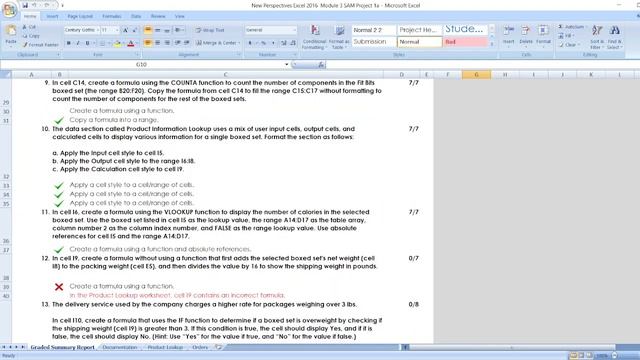Open the font size dropdown
Screen dimensions: 640x360
point(117,30)
